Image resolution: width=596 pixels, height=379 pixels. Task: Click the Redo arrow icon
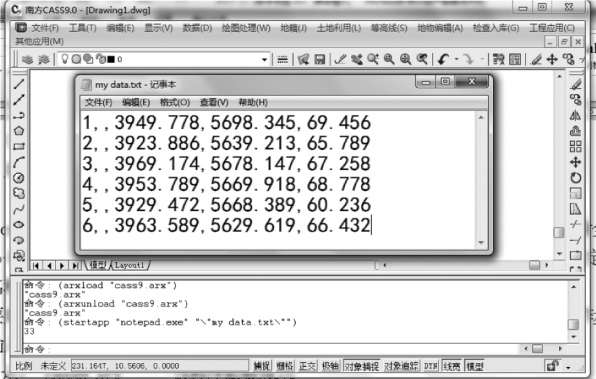point(468,59)
